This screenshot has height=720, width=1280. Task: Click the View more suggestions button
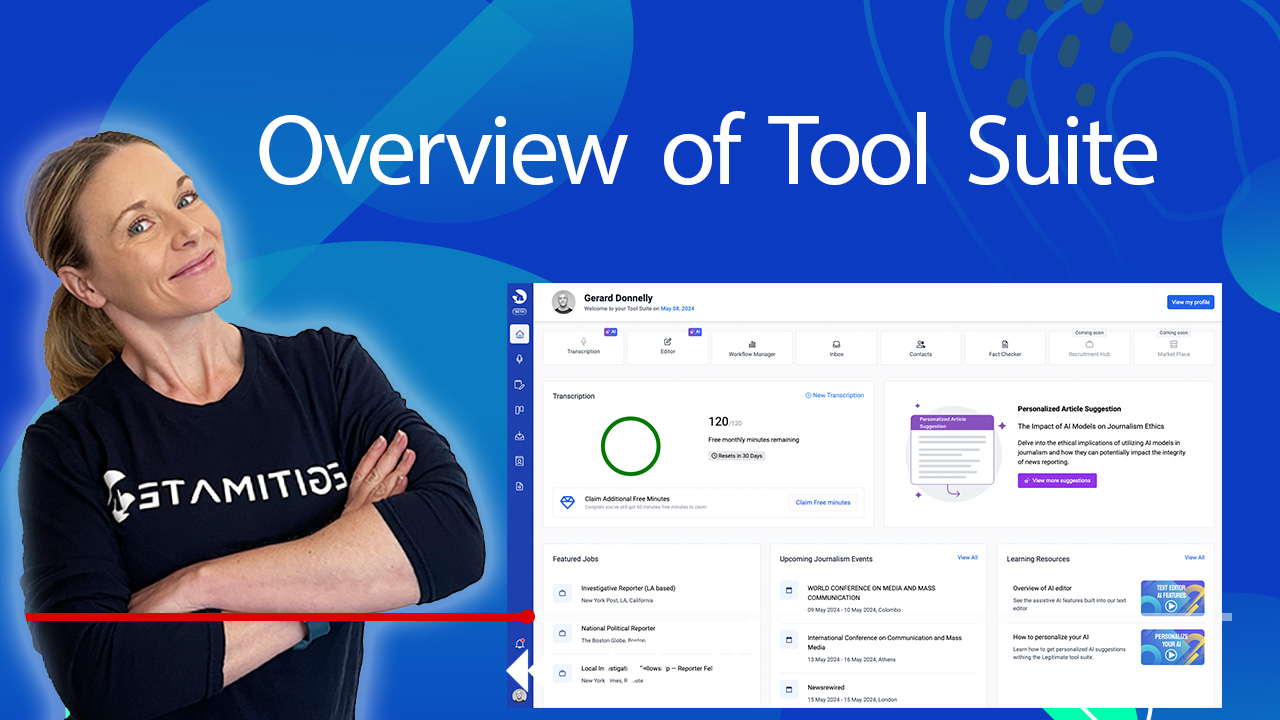[x=1057, y=481]
